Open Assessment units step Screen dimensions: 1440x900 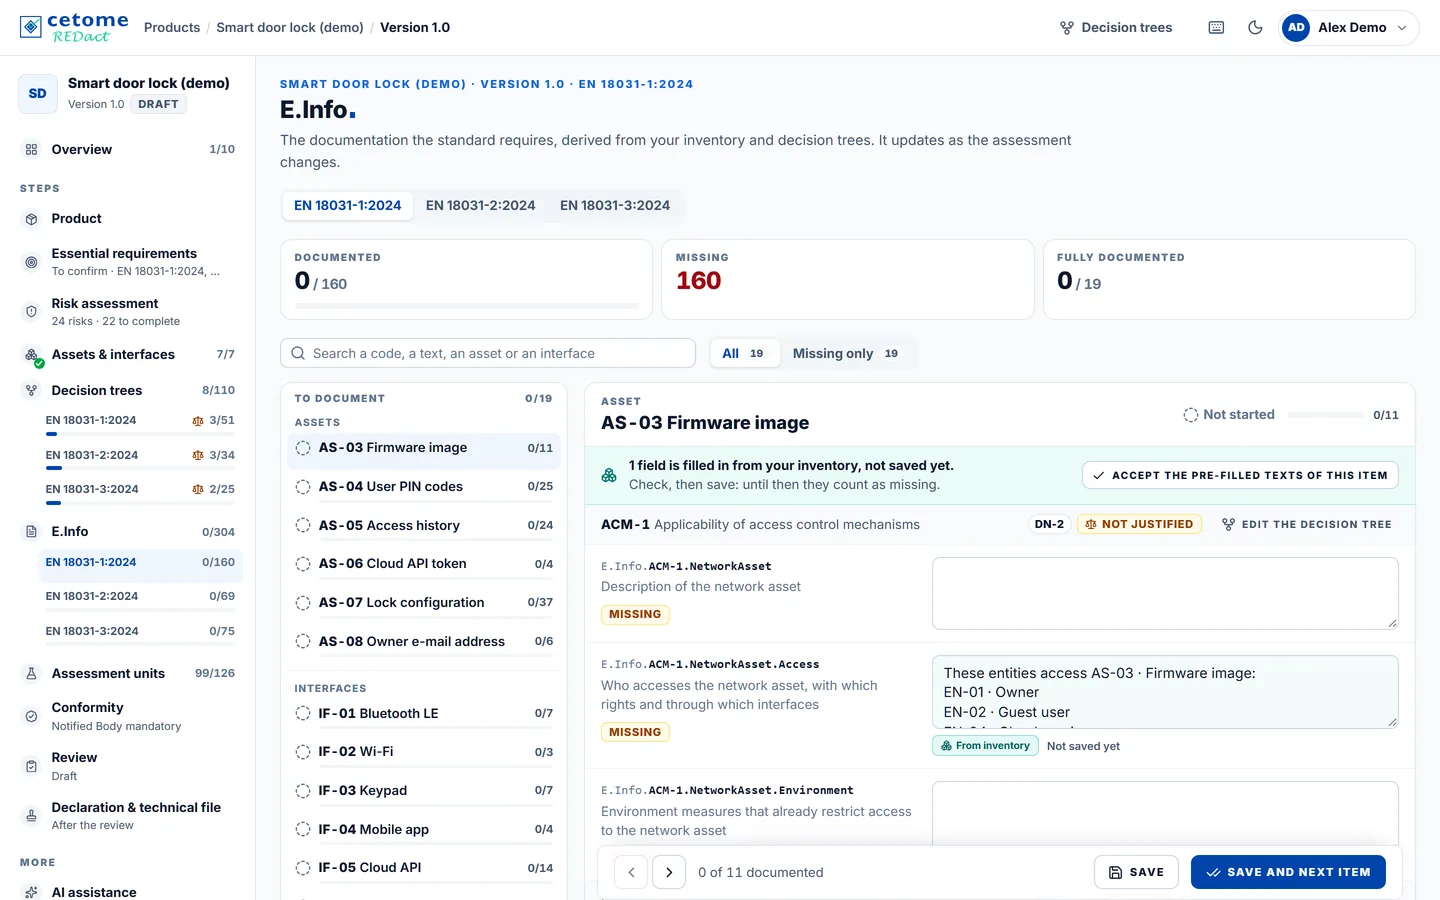point(128,673)
